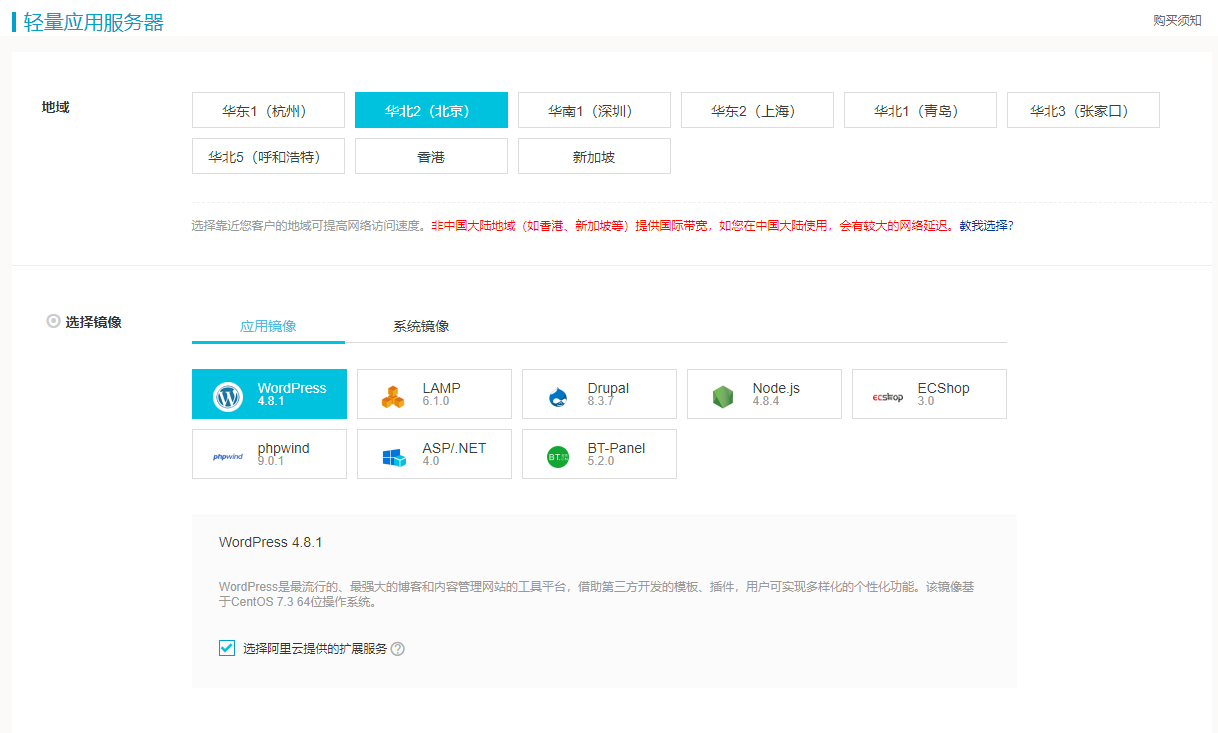The height and width of the screenshot is (733, 1218).
Task: Click the 地域 section label
Action: pos(55,107)
